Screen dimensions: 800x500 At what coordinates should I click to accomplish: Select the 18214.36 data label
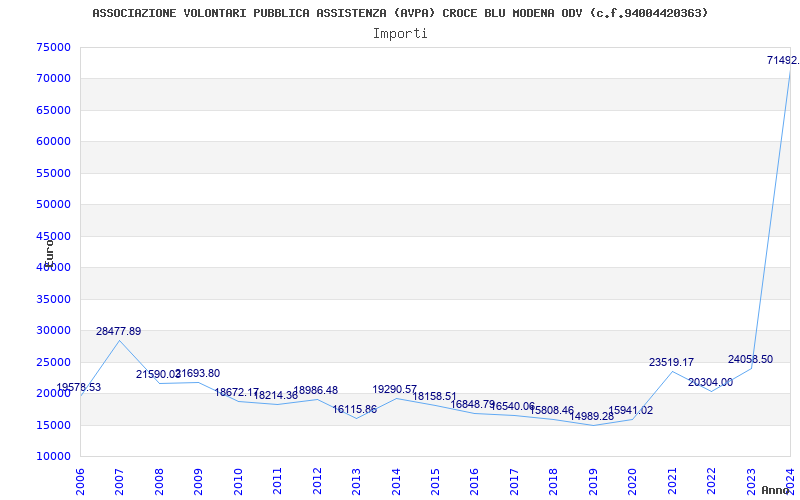pyautogui.click(x=276, y=395)
